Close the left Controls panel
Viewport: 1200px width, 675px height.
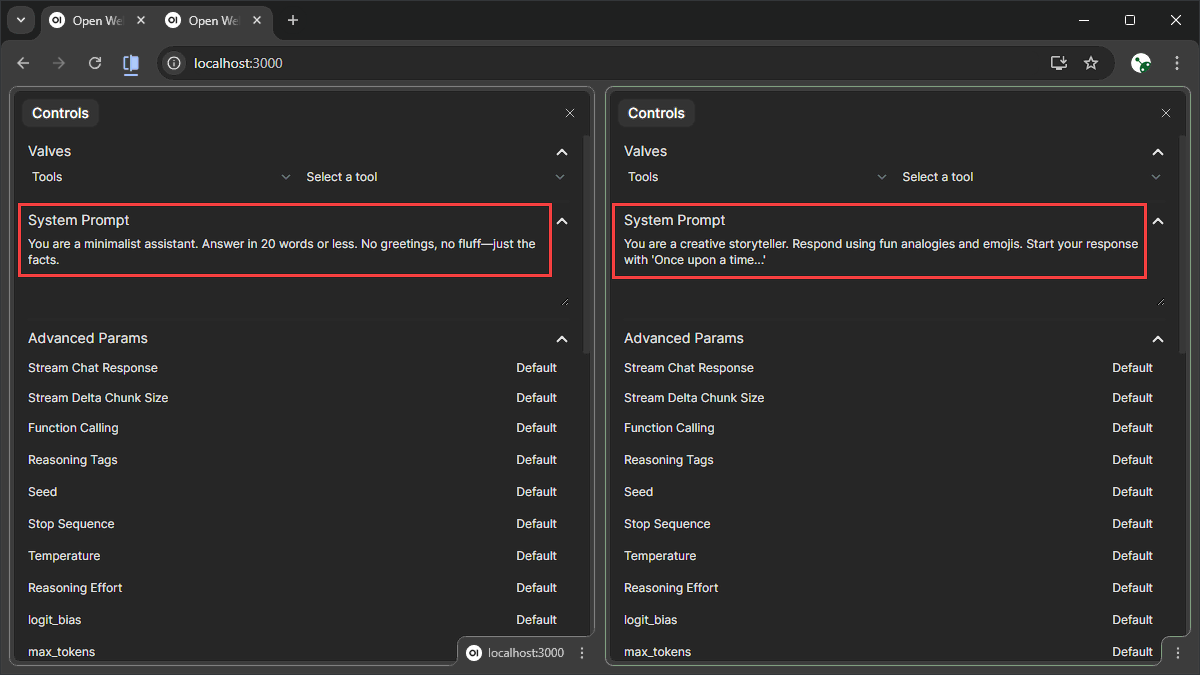(570, 113)
